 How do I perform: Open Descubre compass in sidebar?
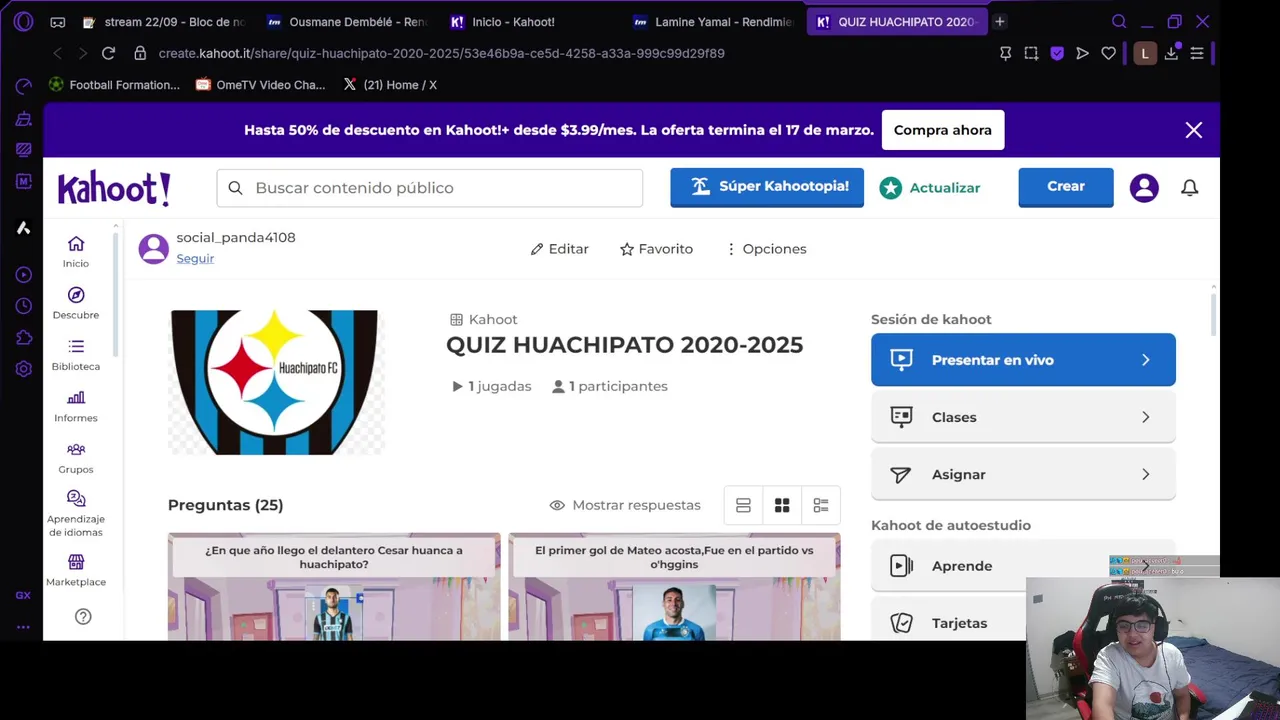tap(76, 303)
